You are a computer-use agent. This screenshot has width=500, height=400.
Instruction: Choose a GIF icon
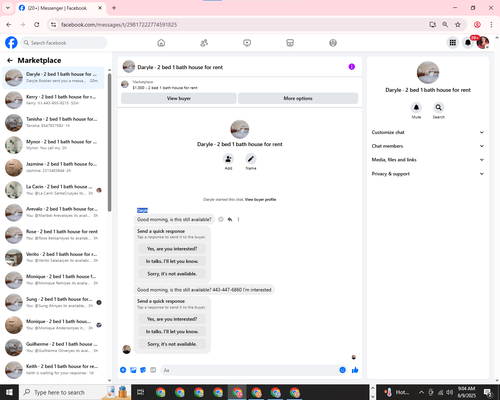coord(153,370)
